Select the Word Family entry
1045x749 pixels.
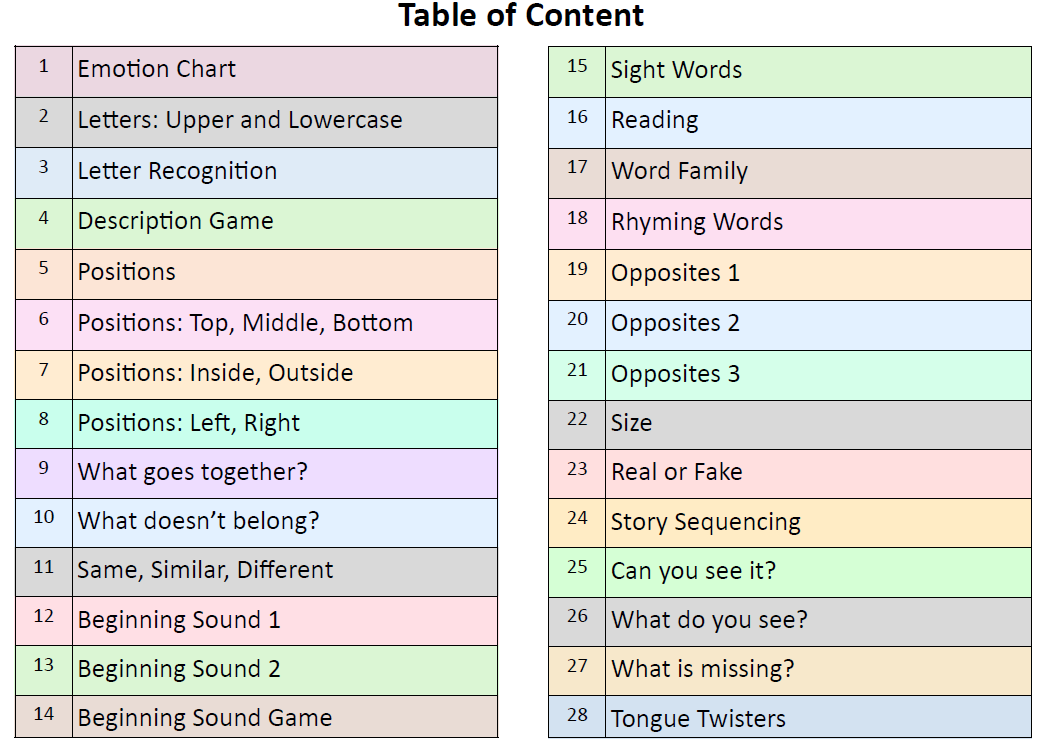tap(679, 172)
